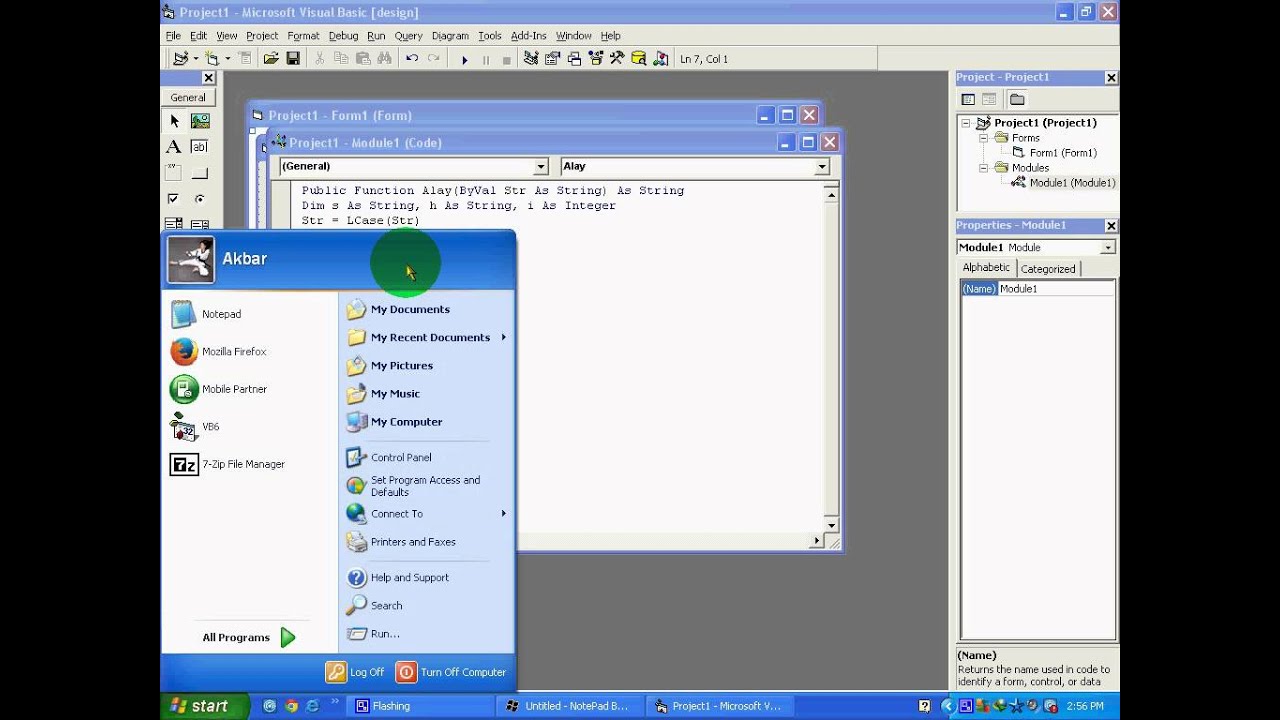Viewport: 1280px width, 720px height.
Task: Click View Code icon in Project panel
Action: coord(968,99)
